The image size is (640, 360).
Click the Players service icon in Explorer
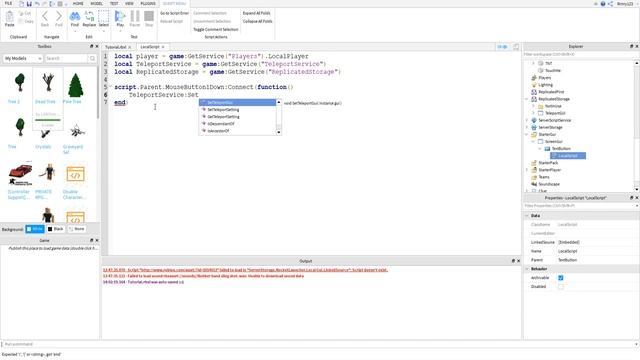point(534,78)
